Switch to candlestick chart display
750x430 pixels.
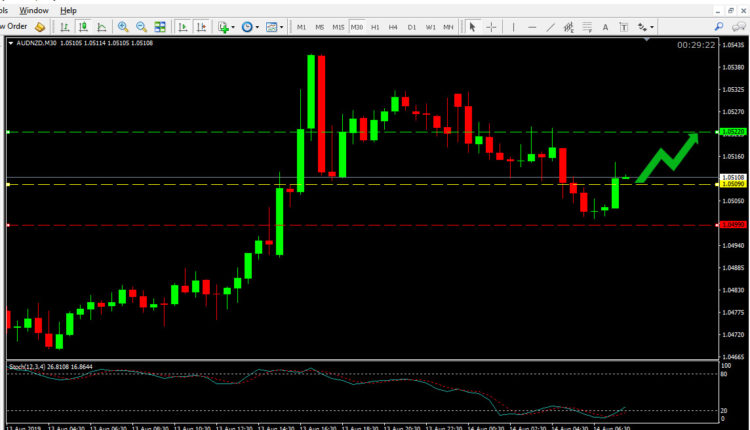pos(83,27)
